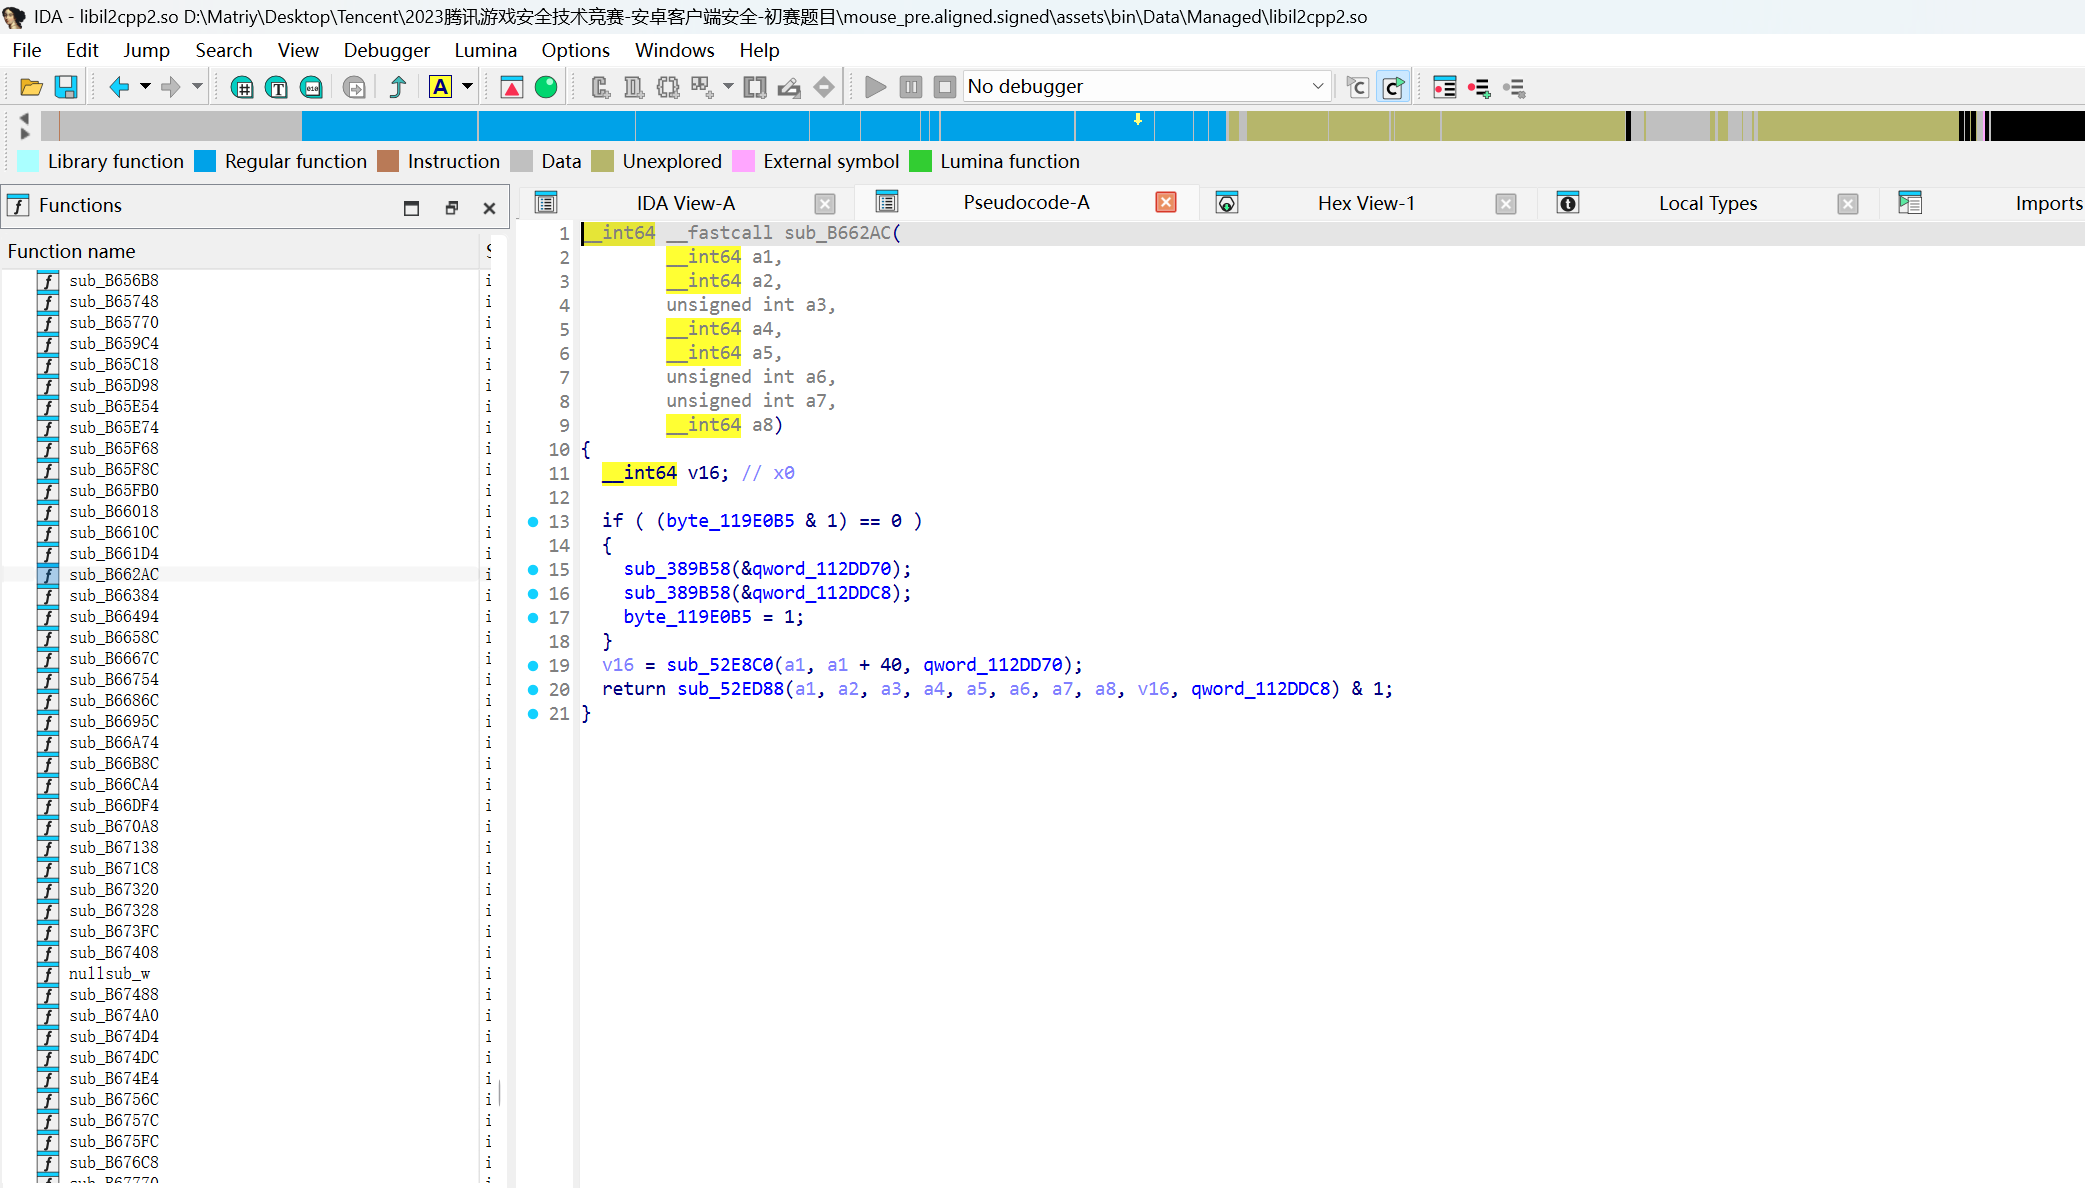Click the open file folder icon
2085x1188 pixels.
[31, 87]
